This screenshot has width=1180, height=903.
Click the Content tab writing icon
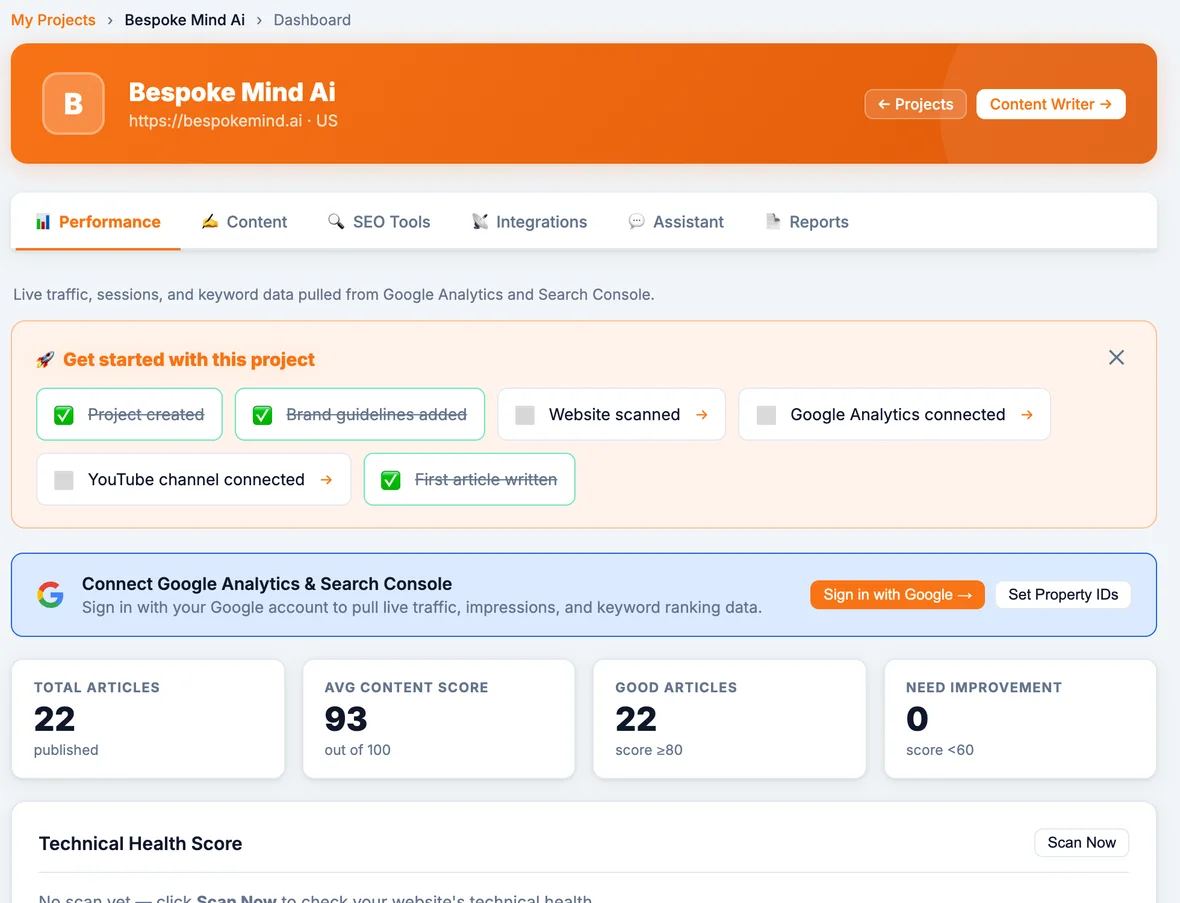pyautogui.click(x=210, y=221)
